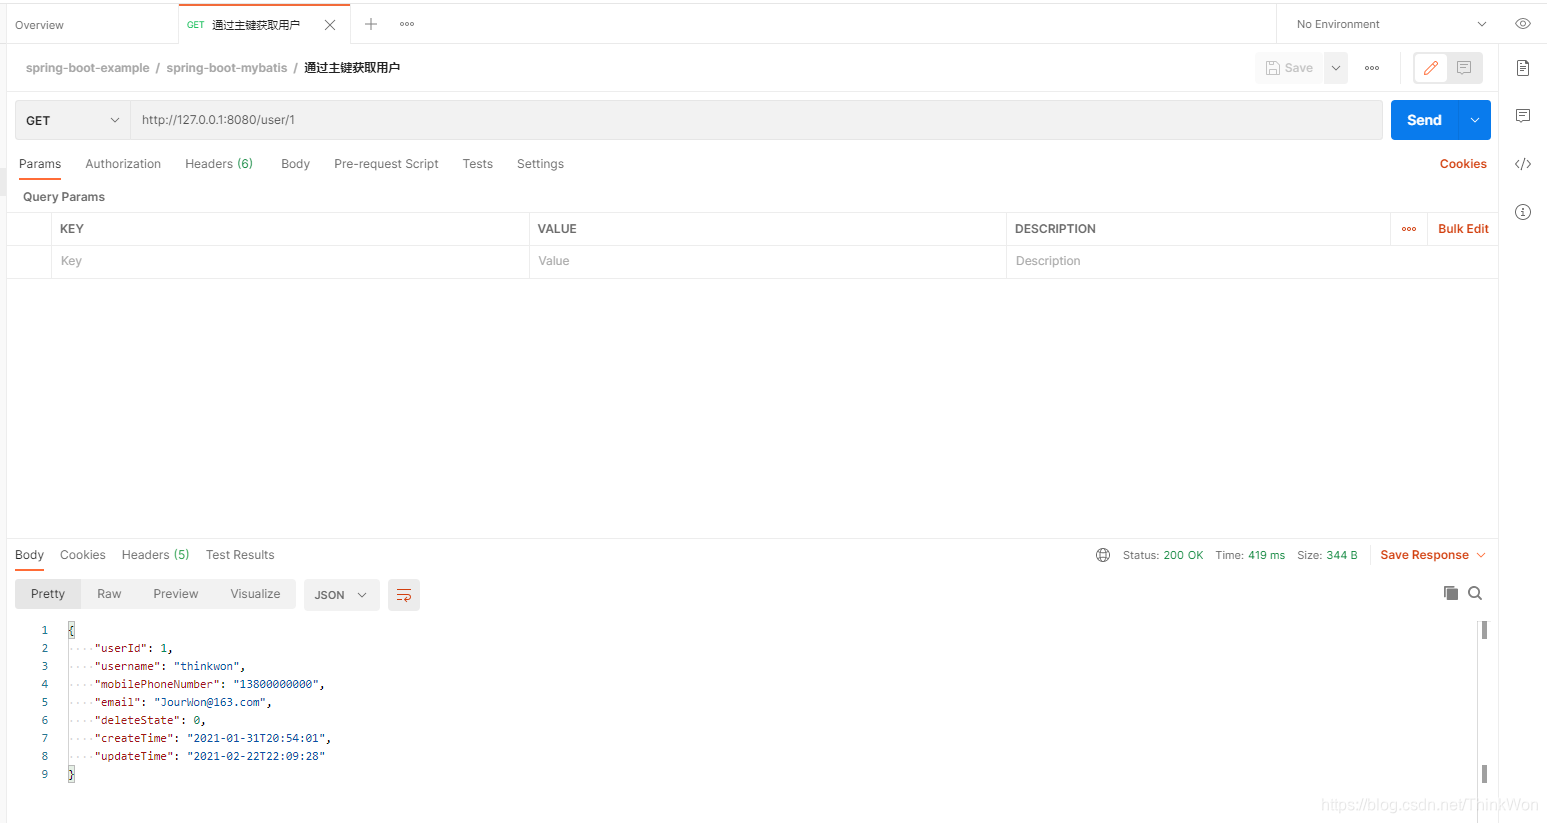
Task: Open request more actions three-dot menu
Action: 1372,68
